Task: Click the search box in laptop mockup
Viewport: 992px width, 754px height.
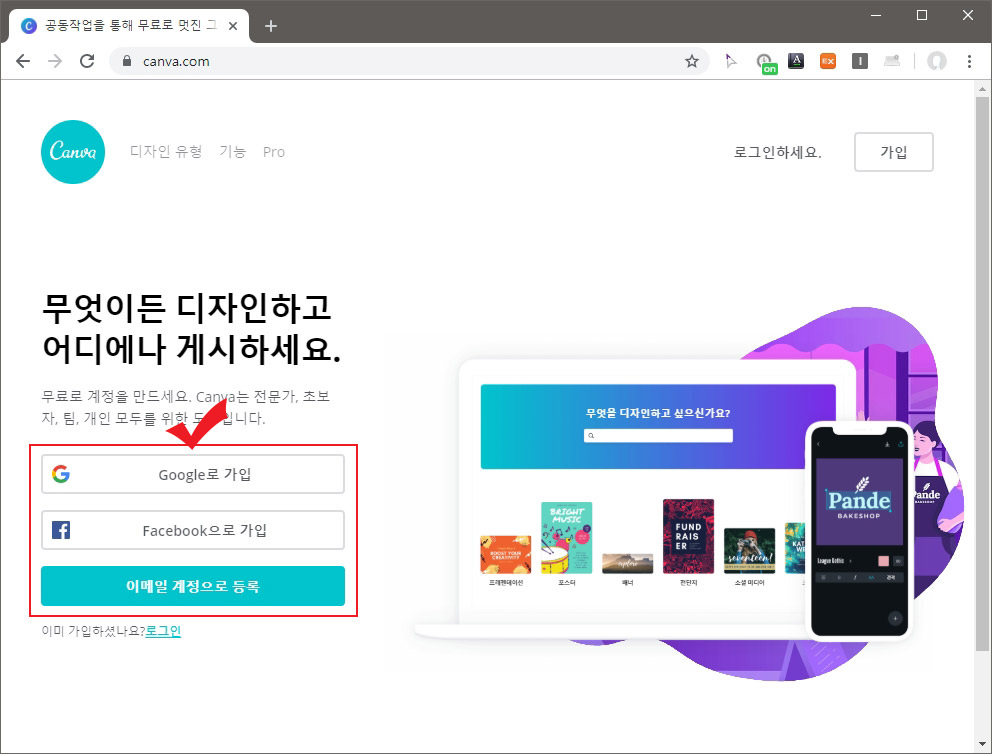Action: [x=658, y=435]
